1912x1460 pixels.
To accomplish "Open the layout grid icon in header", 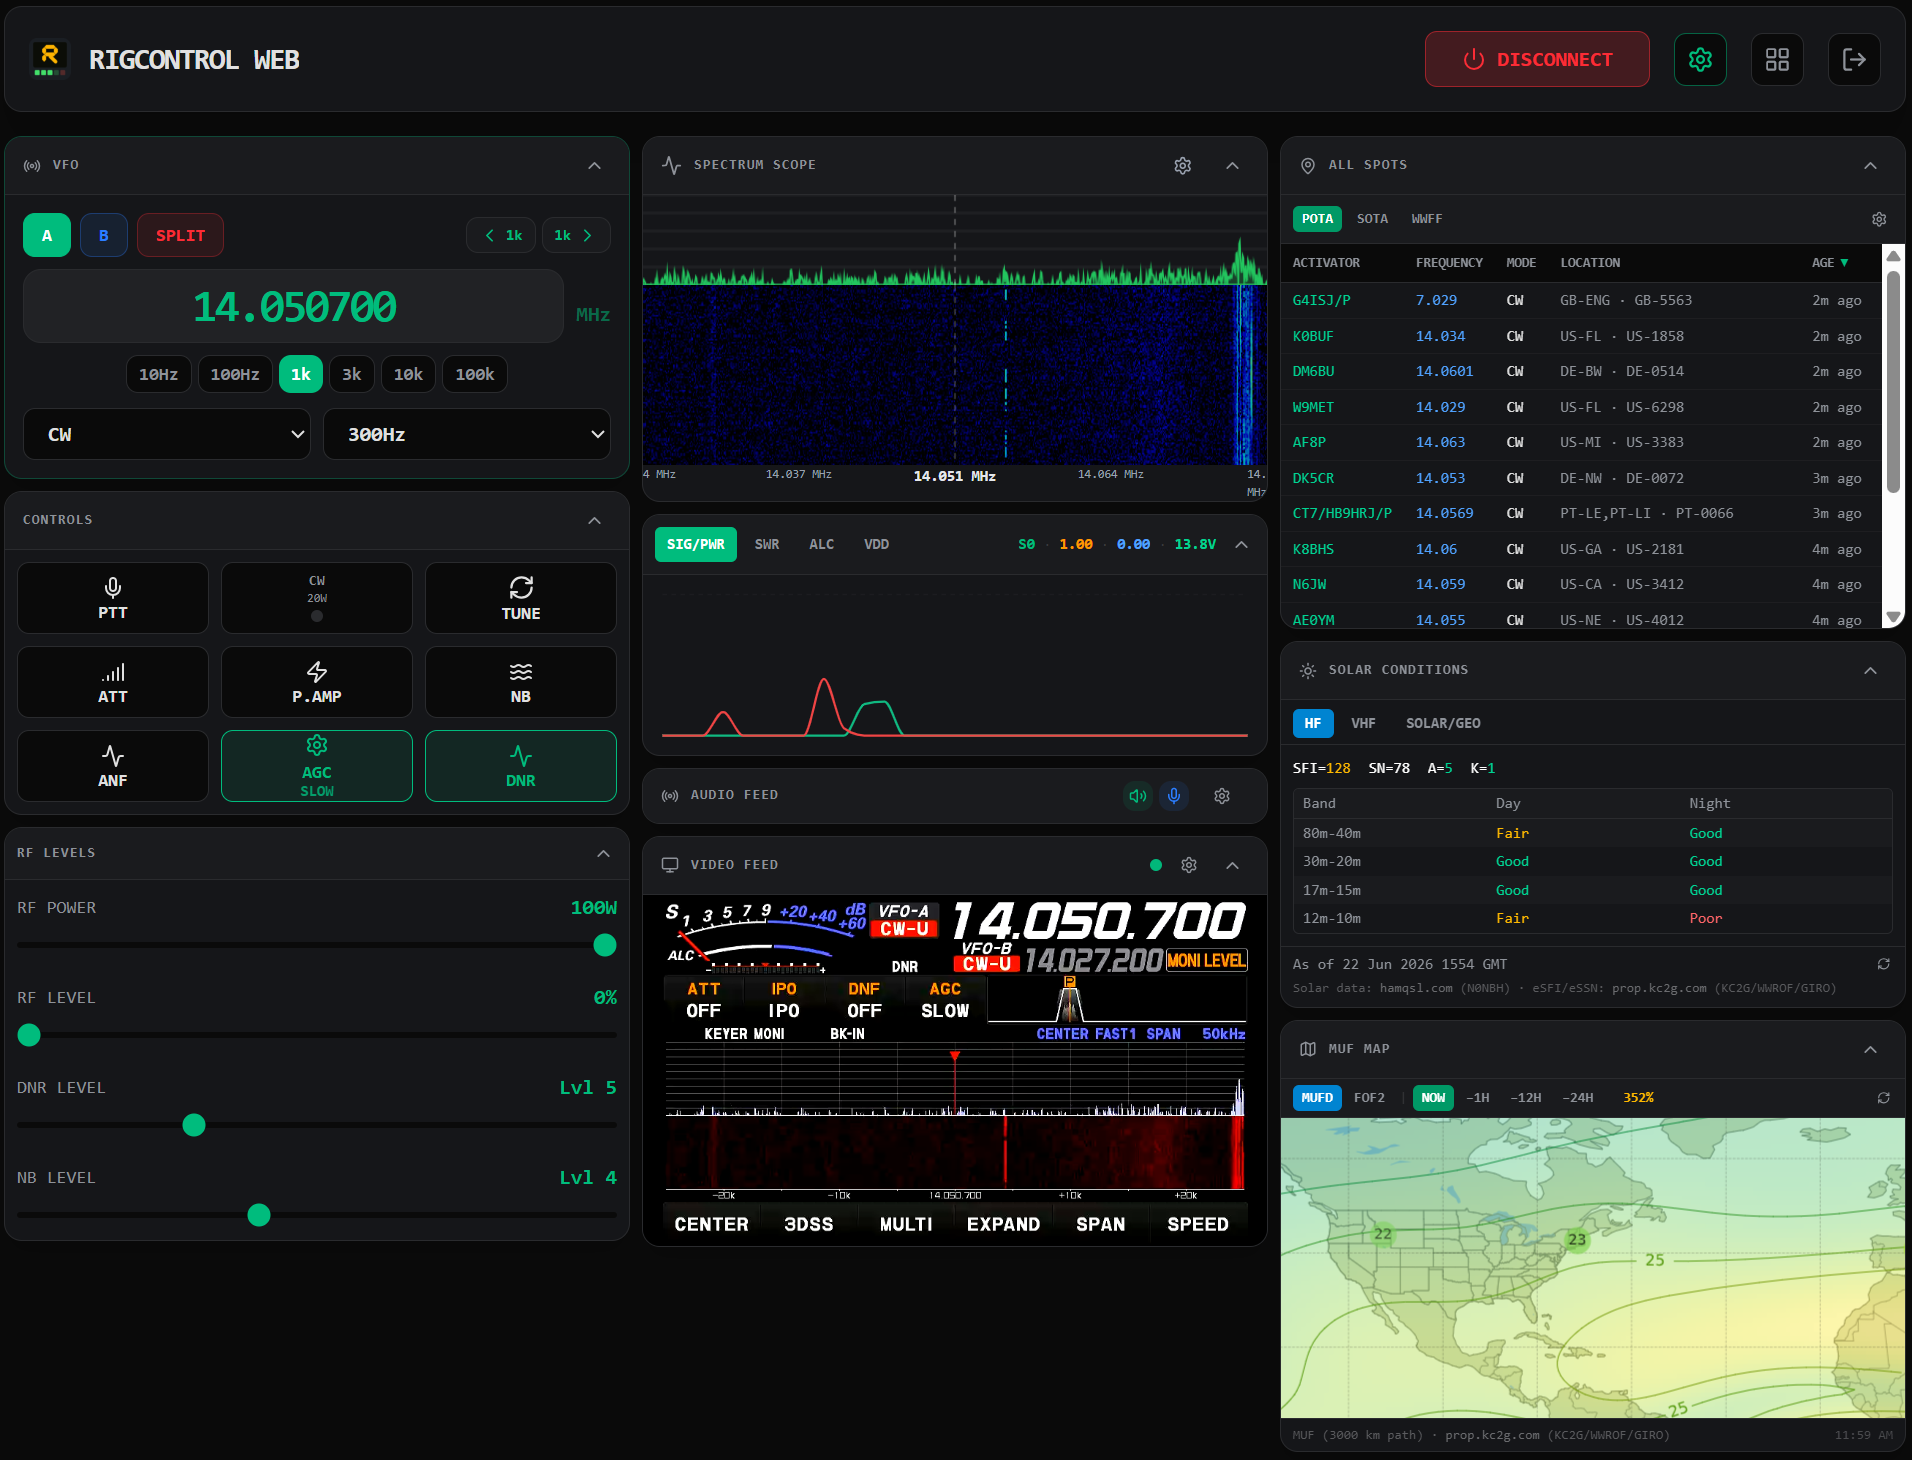I will (x=1777, y=60).
